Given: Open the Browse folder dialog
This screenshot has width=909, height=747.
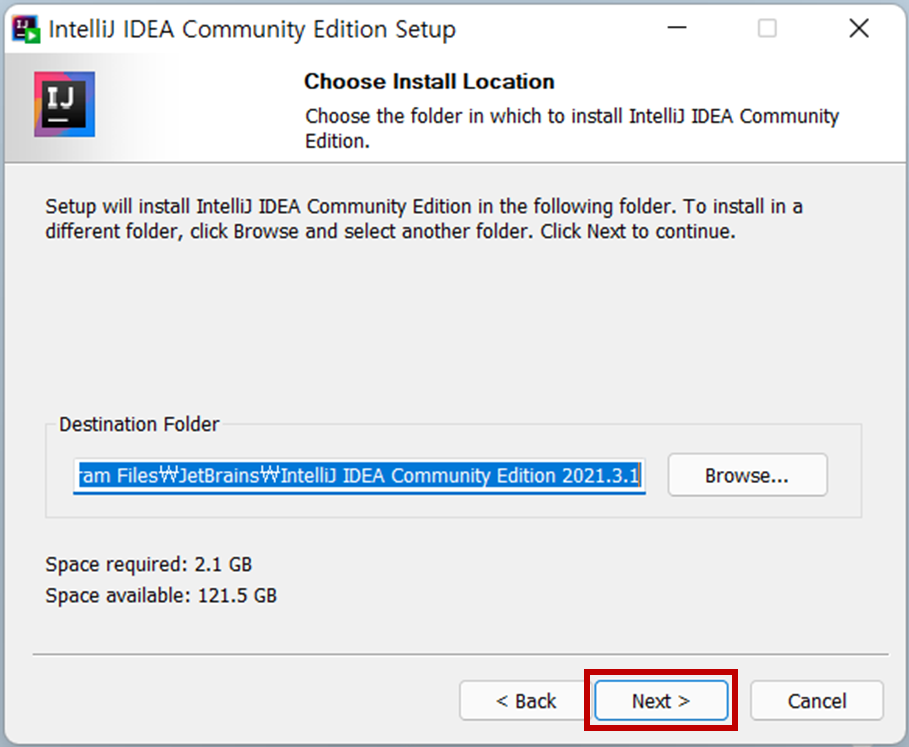Looking at the screenshot, I should point(747,475).
